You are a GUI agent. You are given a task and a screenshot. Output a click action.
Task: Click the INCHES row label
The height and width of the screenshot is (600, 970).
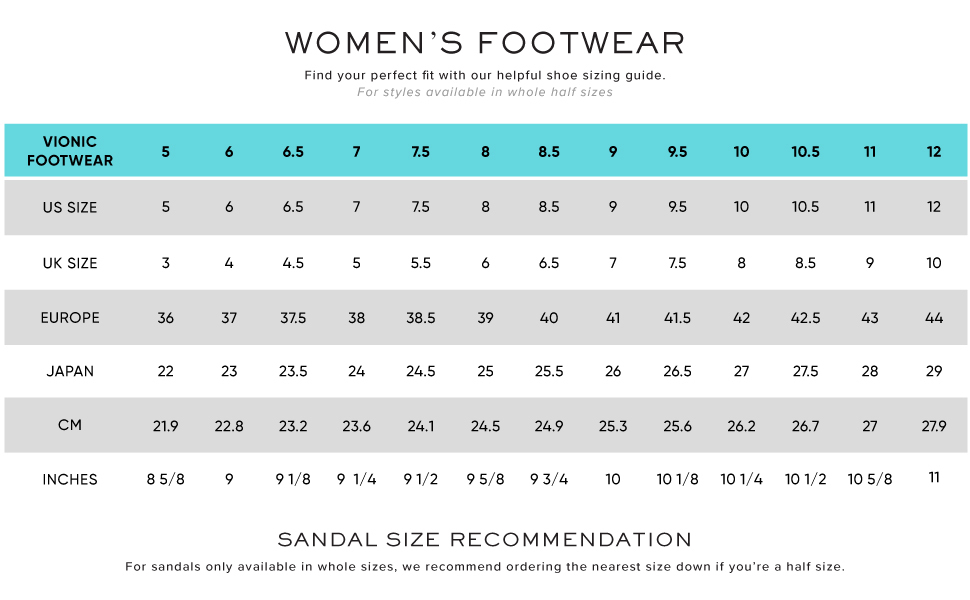click(x=70, y=480)
